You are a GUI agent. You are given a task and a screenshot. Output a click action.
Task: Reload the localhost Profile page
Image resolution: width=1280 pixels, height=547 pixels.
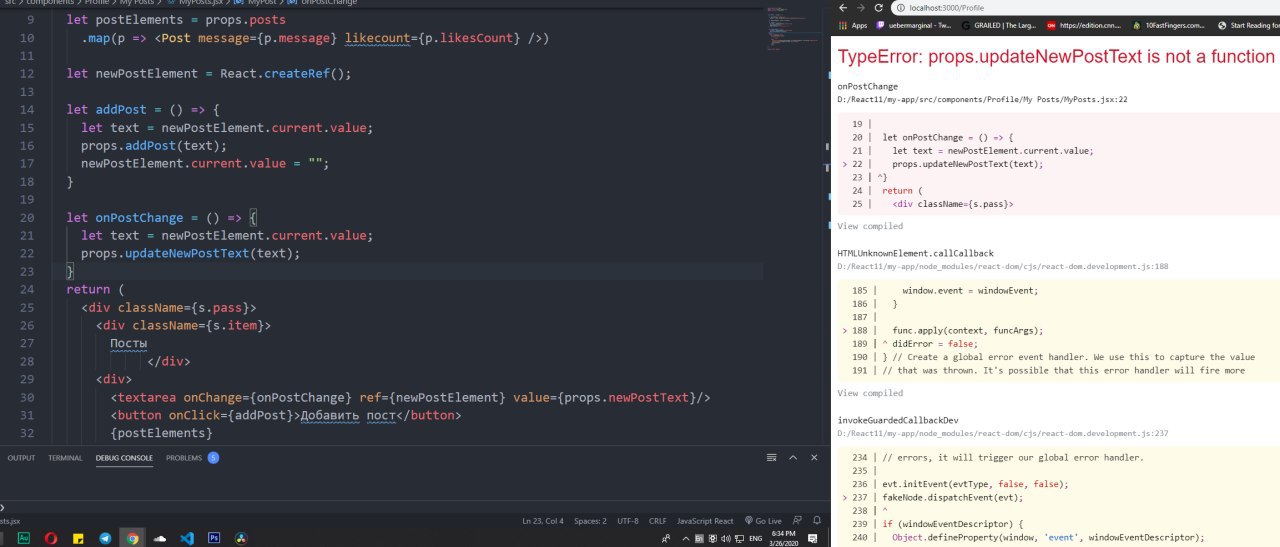pos(876,7)
